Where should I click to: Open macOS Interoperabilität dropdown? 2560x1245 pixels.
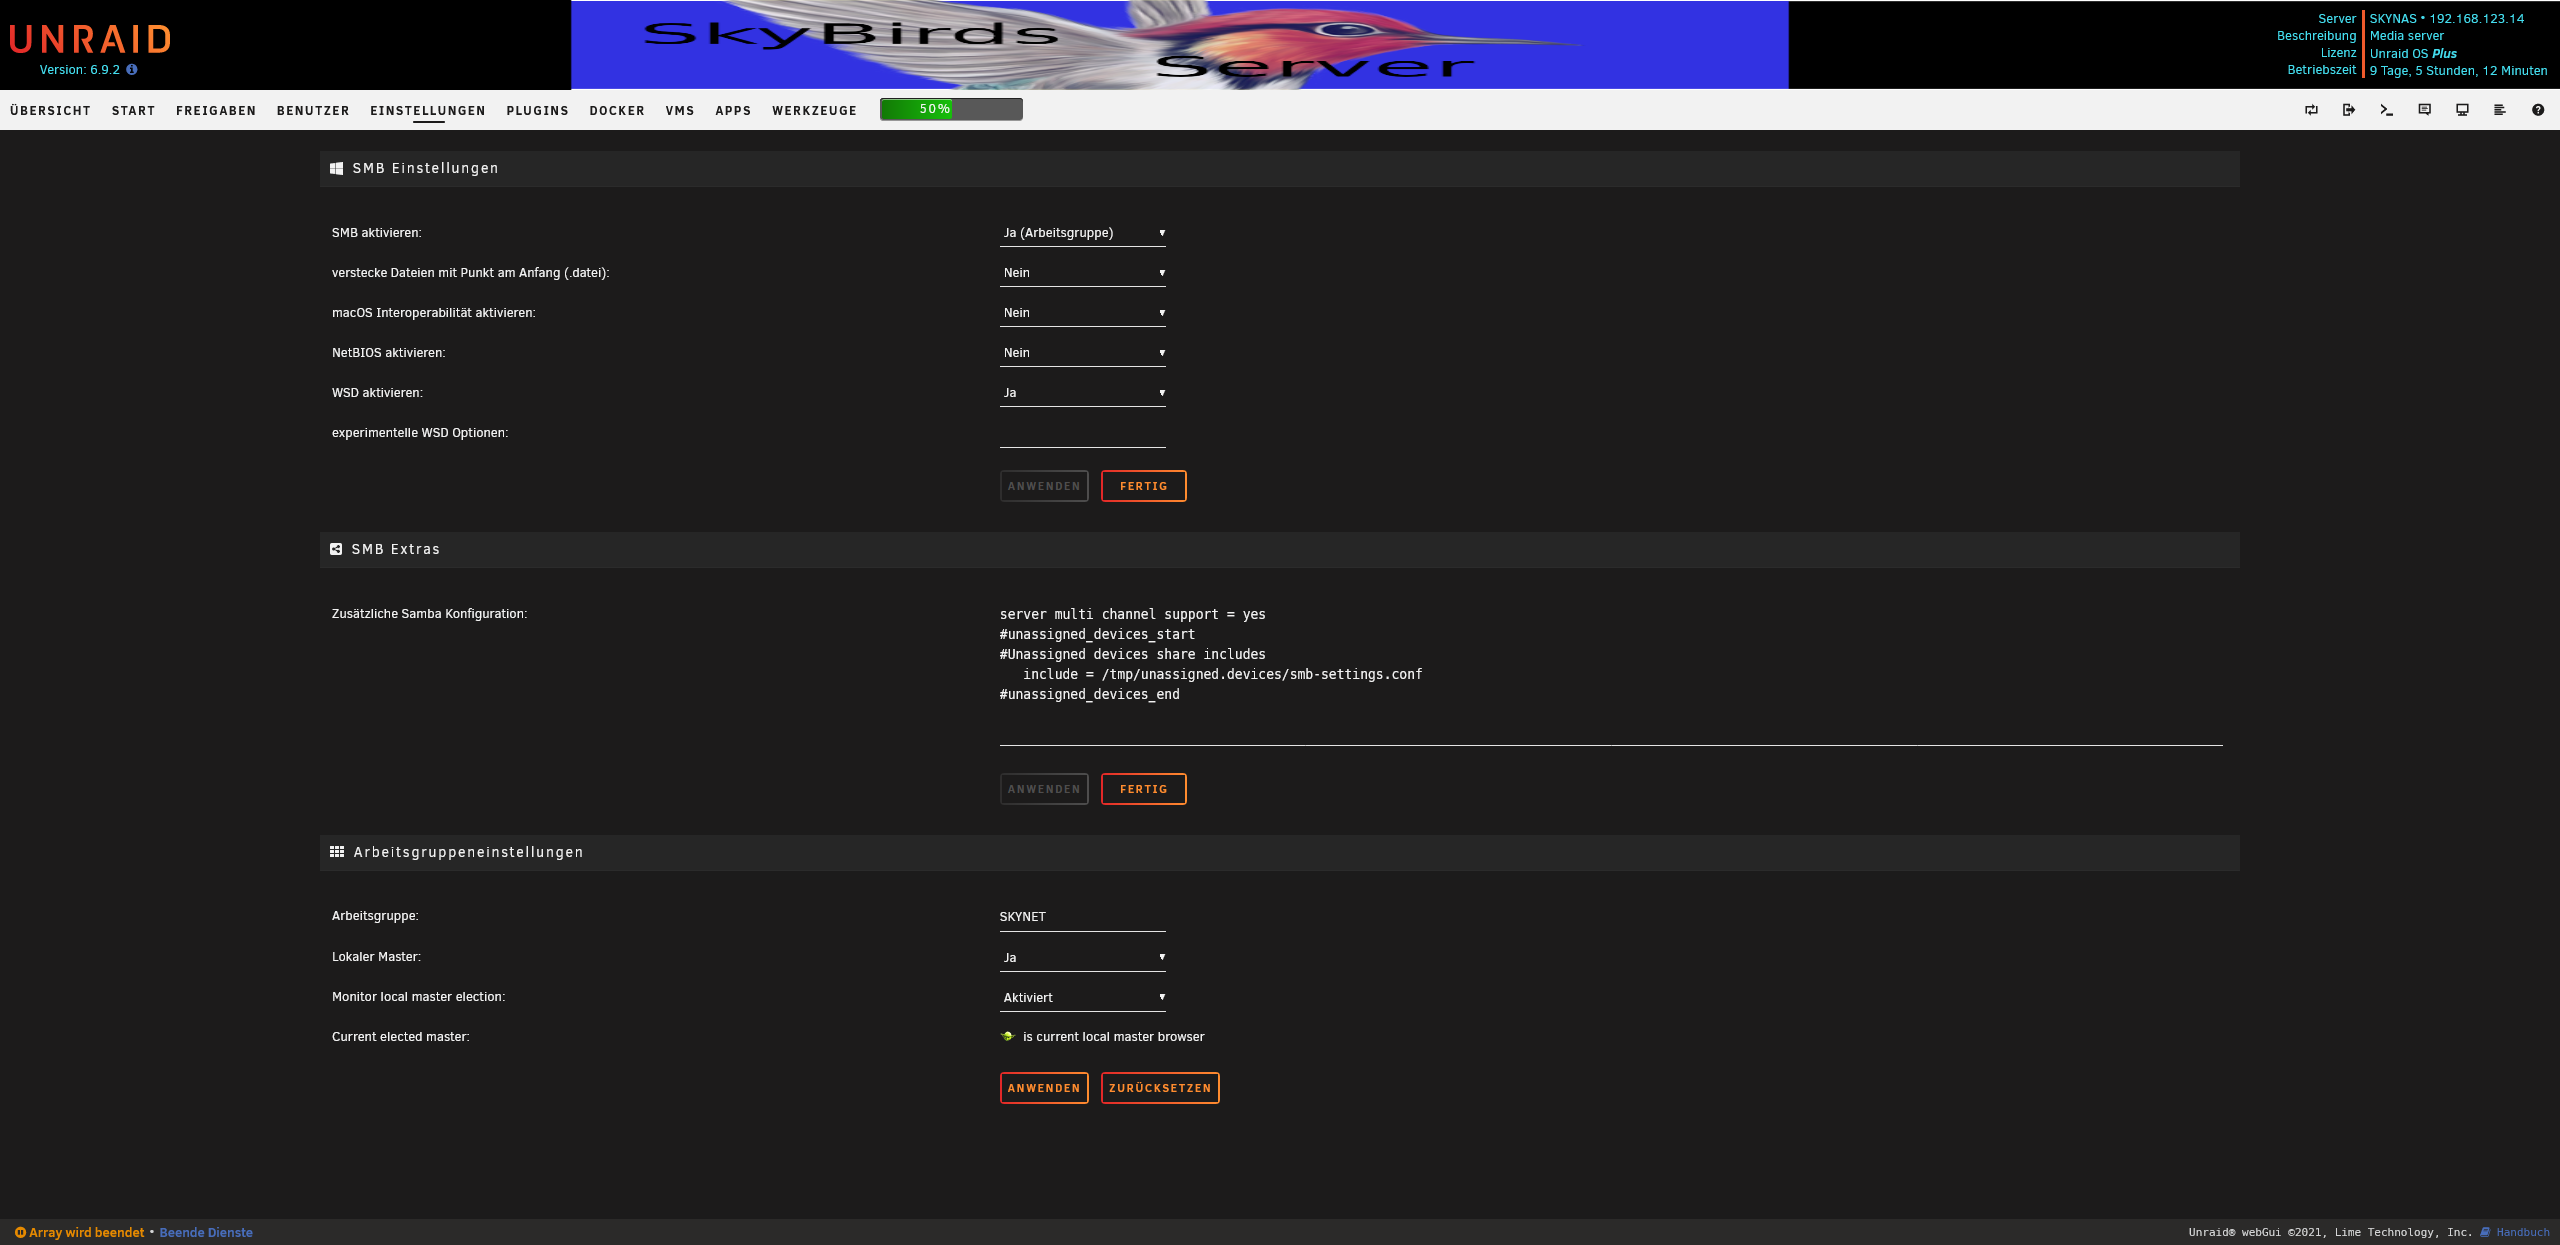pos(1083,313)
